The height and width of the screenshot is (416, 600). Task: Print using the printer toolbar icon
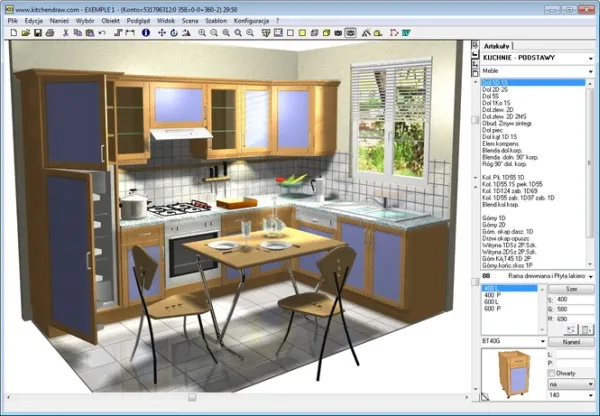click(50, 33)
